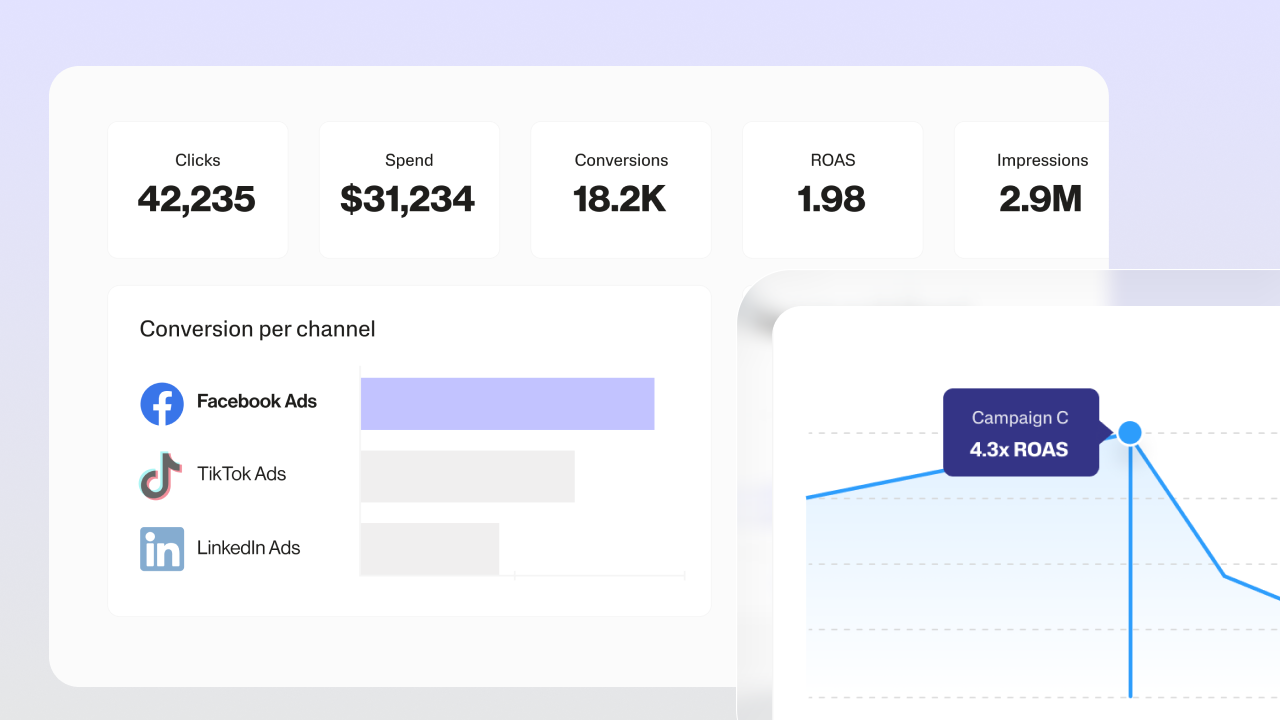Screen dimensions: 1280x720
Task: Select the LinkedIn Ads label
Action: (x=248, y=548)
